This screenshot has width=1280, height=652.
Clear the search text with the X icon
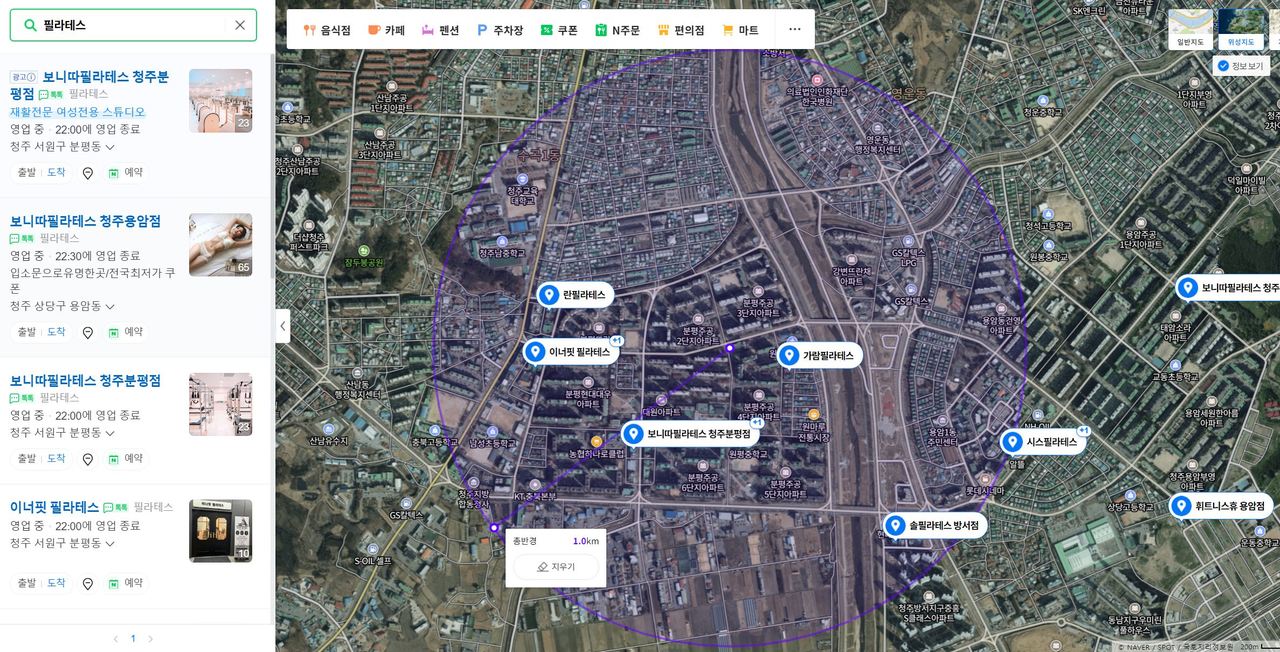240,25
